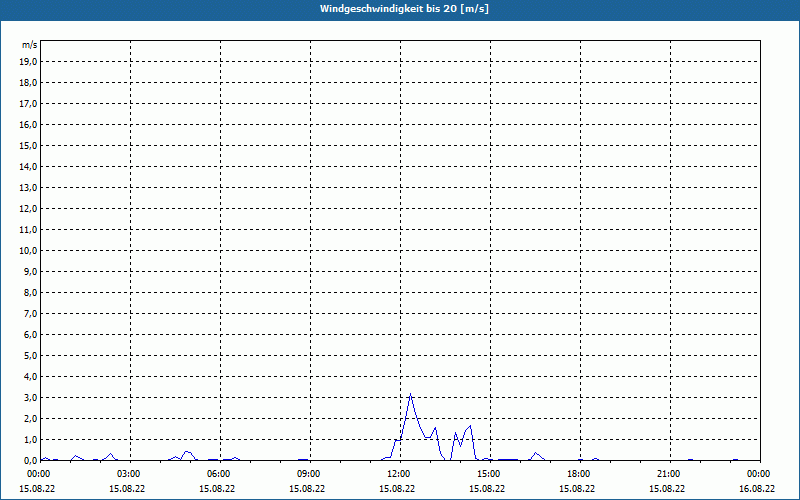Click the '18:00' time label
The width and height of the screenshot is (800, 500).
pyautogui.click(x=580, y=474)
